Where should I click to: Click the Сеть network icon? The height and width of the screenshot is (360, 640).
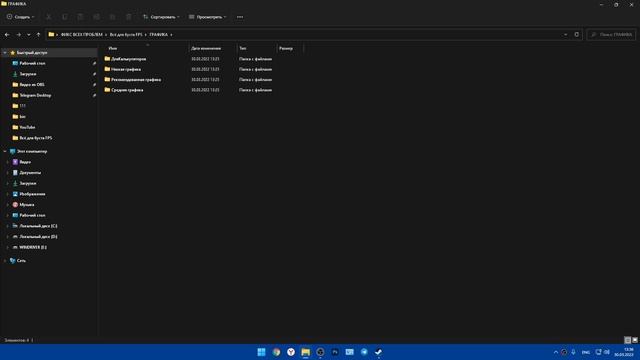pos(13,260)
